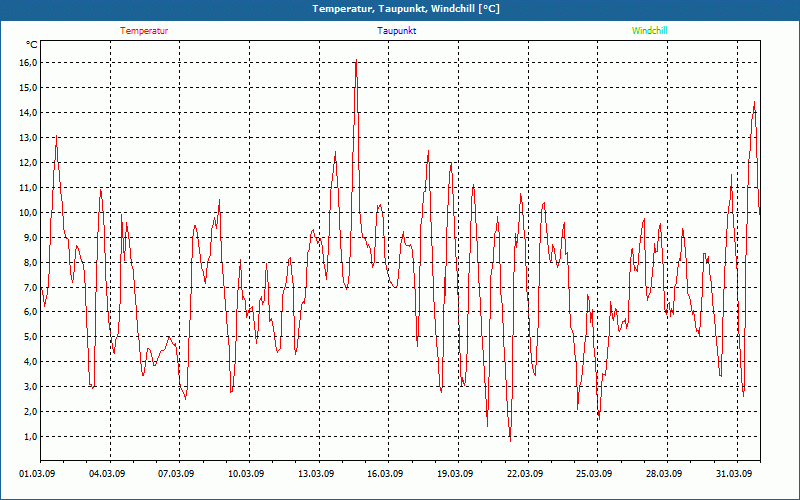Click the 2,0 value on the y-axis
This screenshot has height=500, width=800.
[31, 412]
